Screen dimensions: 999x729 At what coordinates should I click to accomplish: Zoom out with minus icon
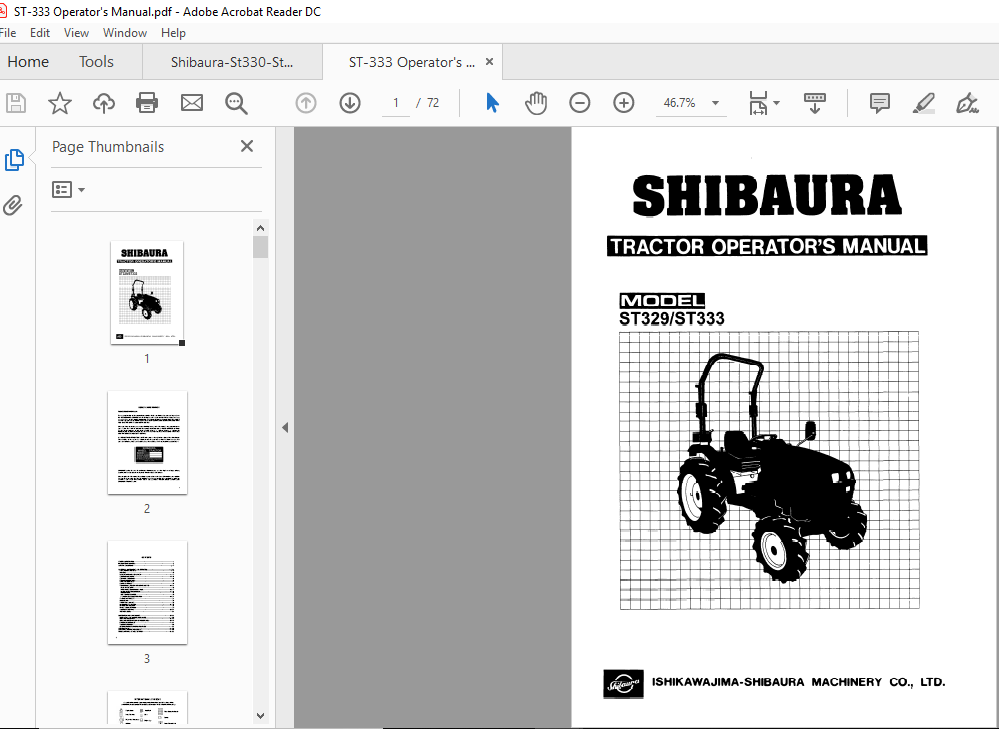580,103
